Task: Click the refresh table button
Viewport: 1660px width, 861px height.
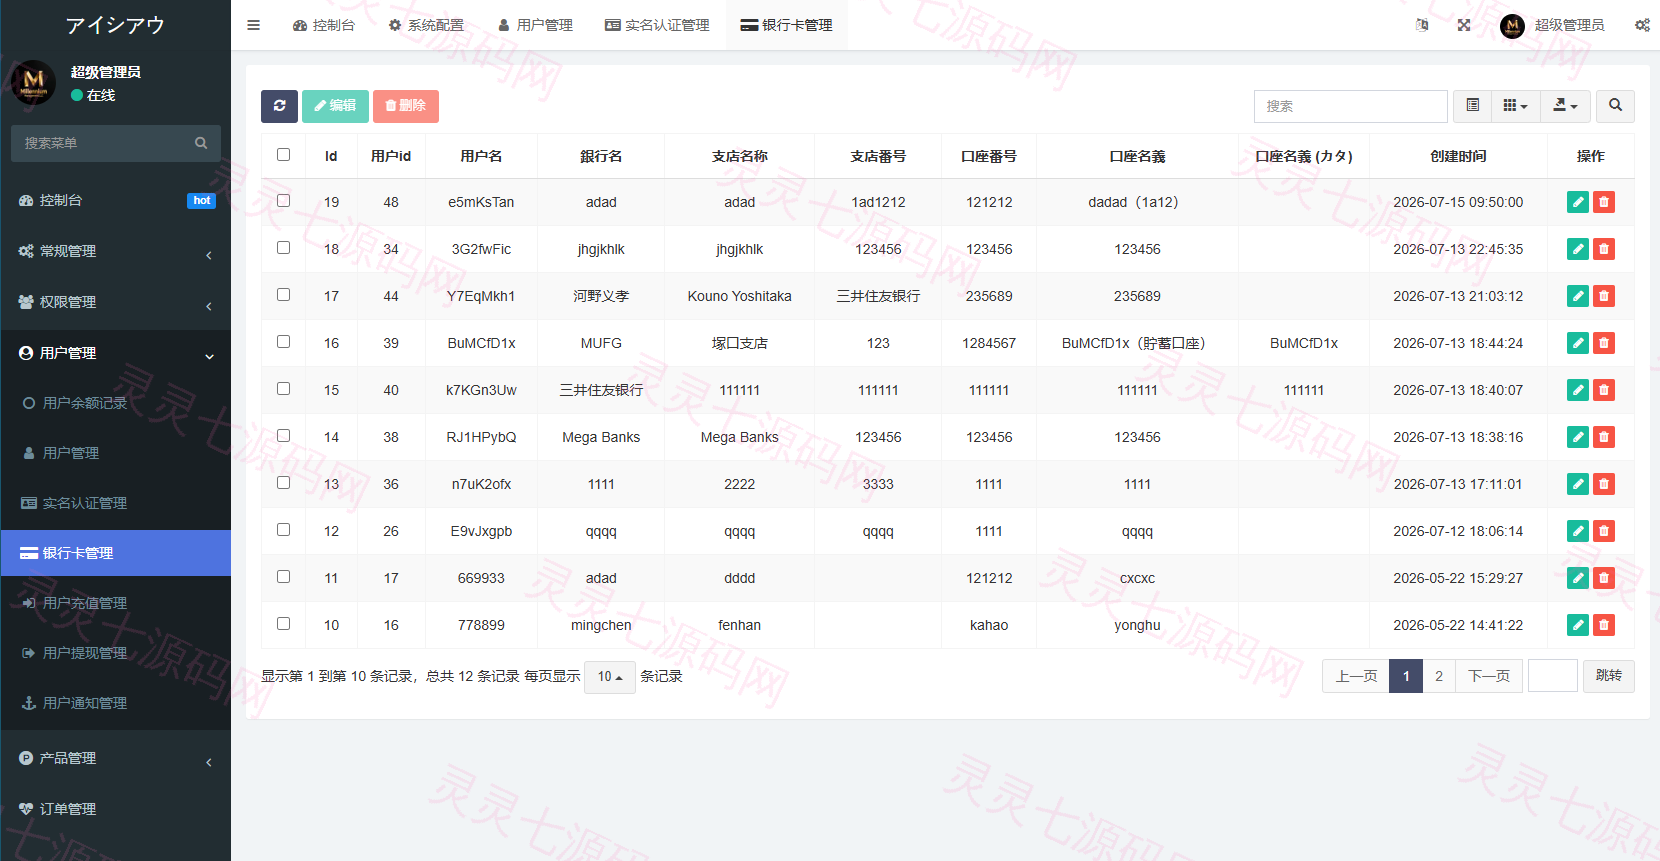Action: point(280,106)
